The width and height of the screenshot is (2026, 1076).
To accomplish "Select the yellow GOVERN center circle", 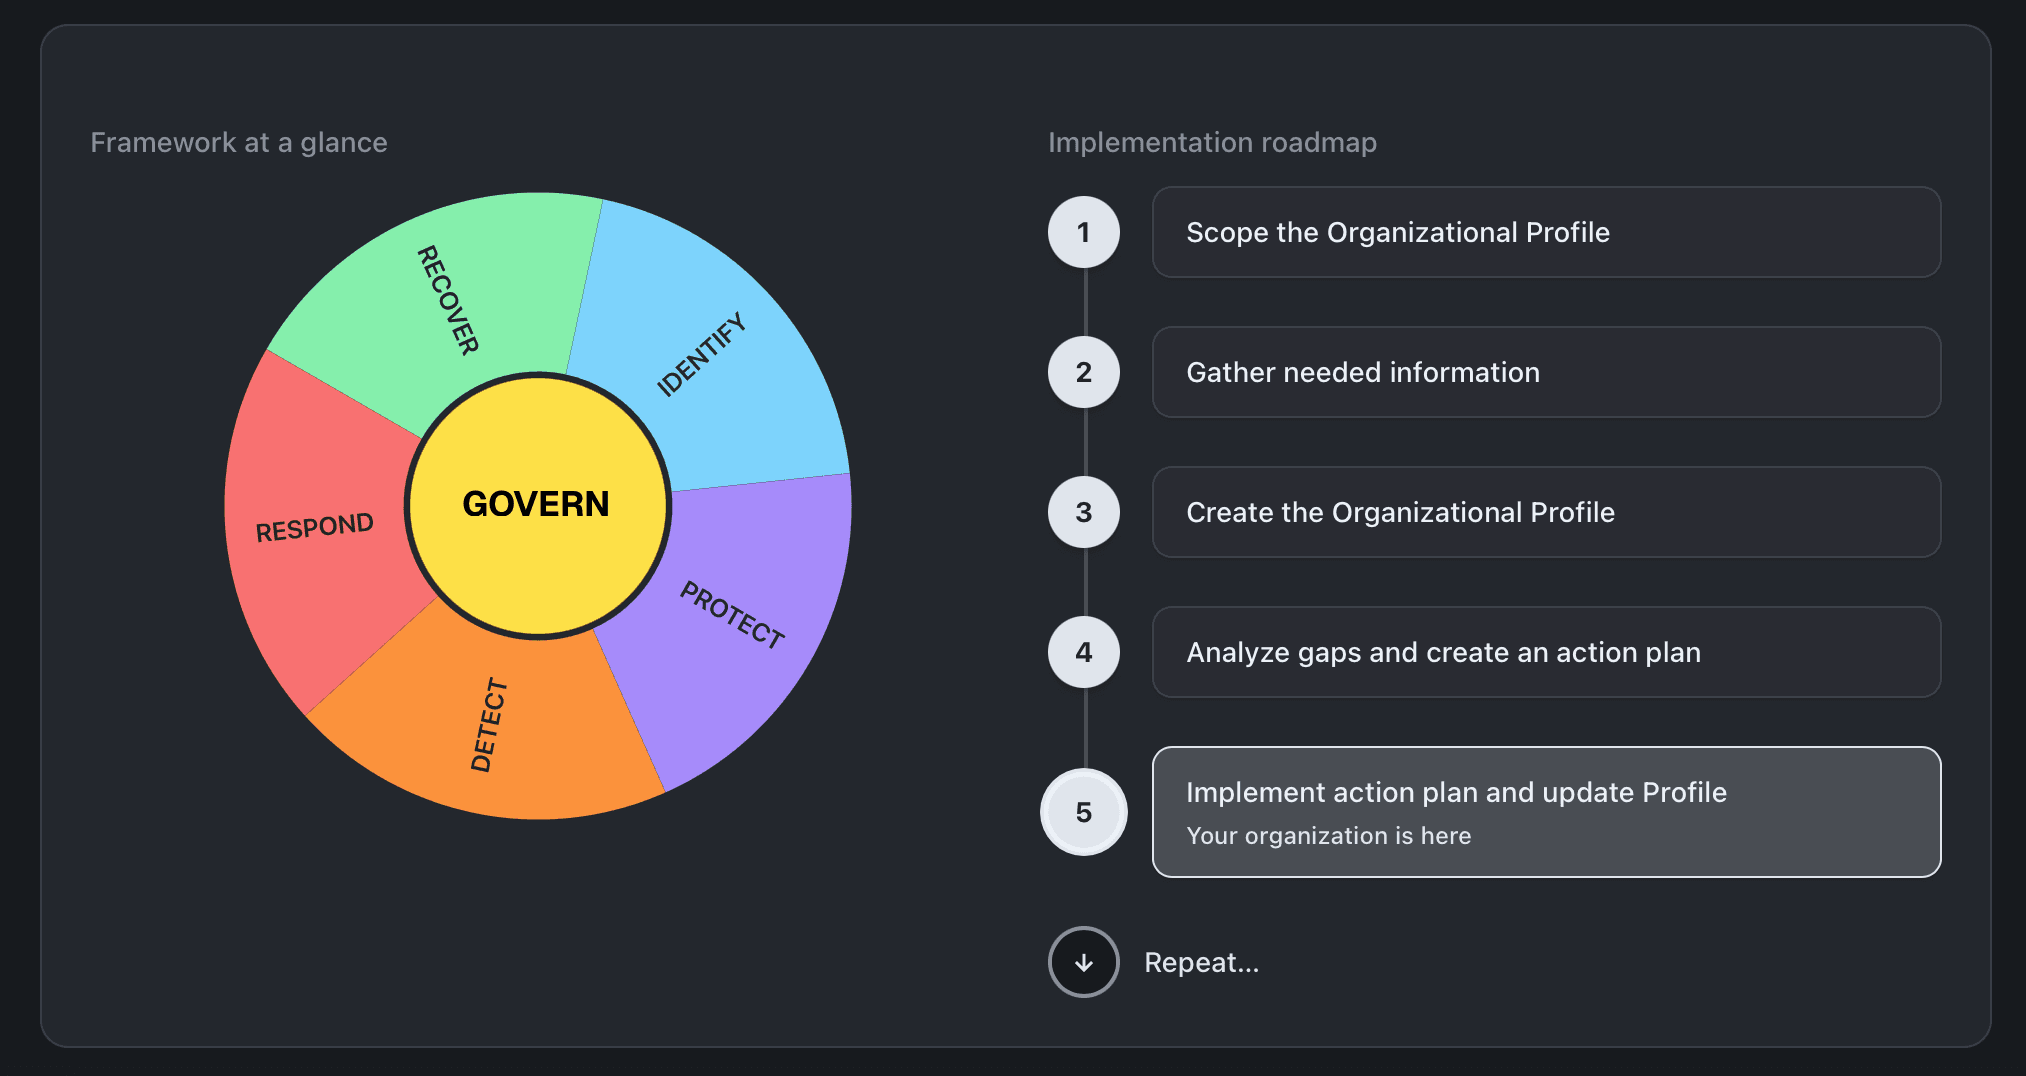I will pos(537,505).
